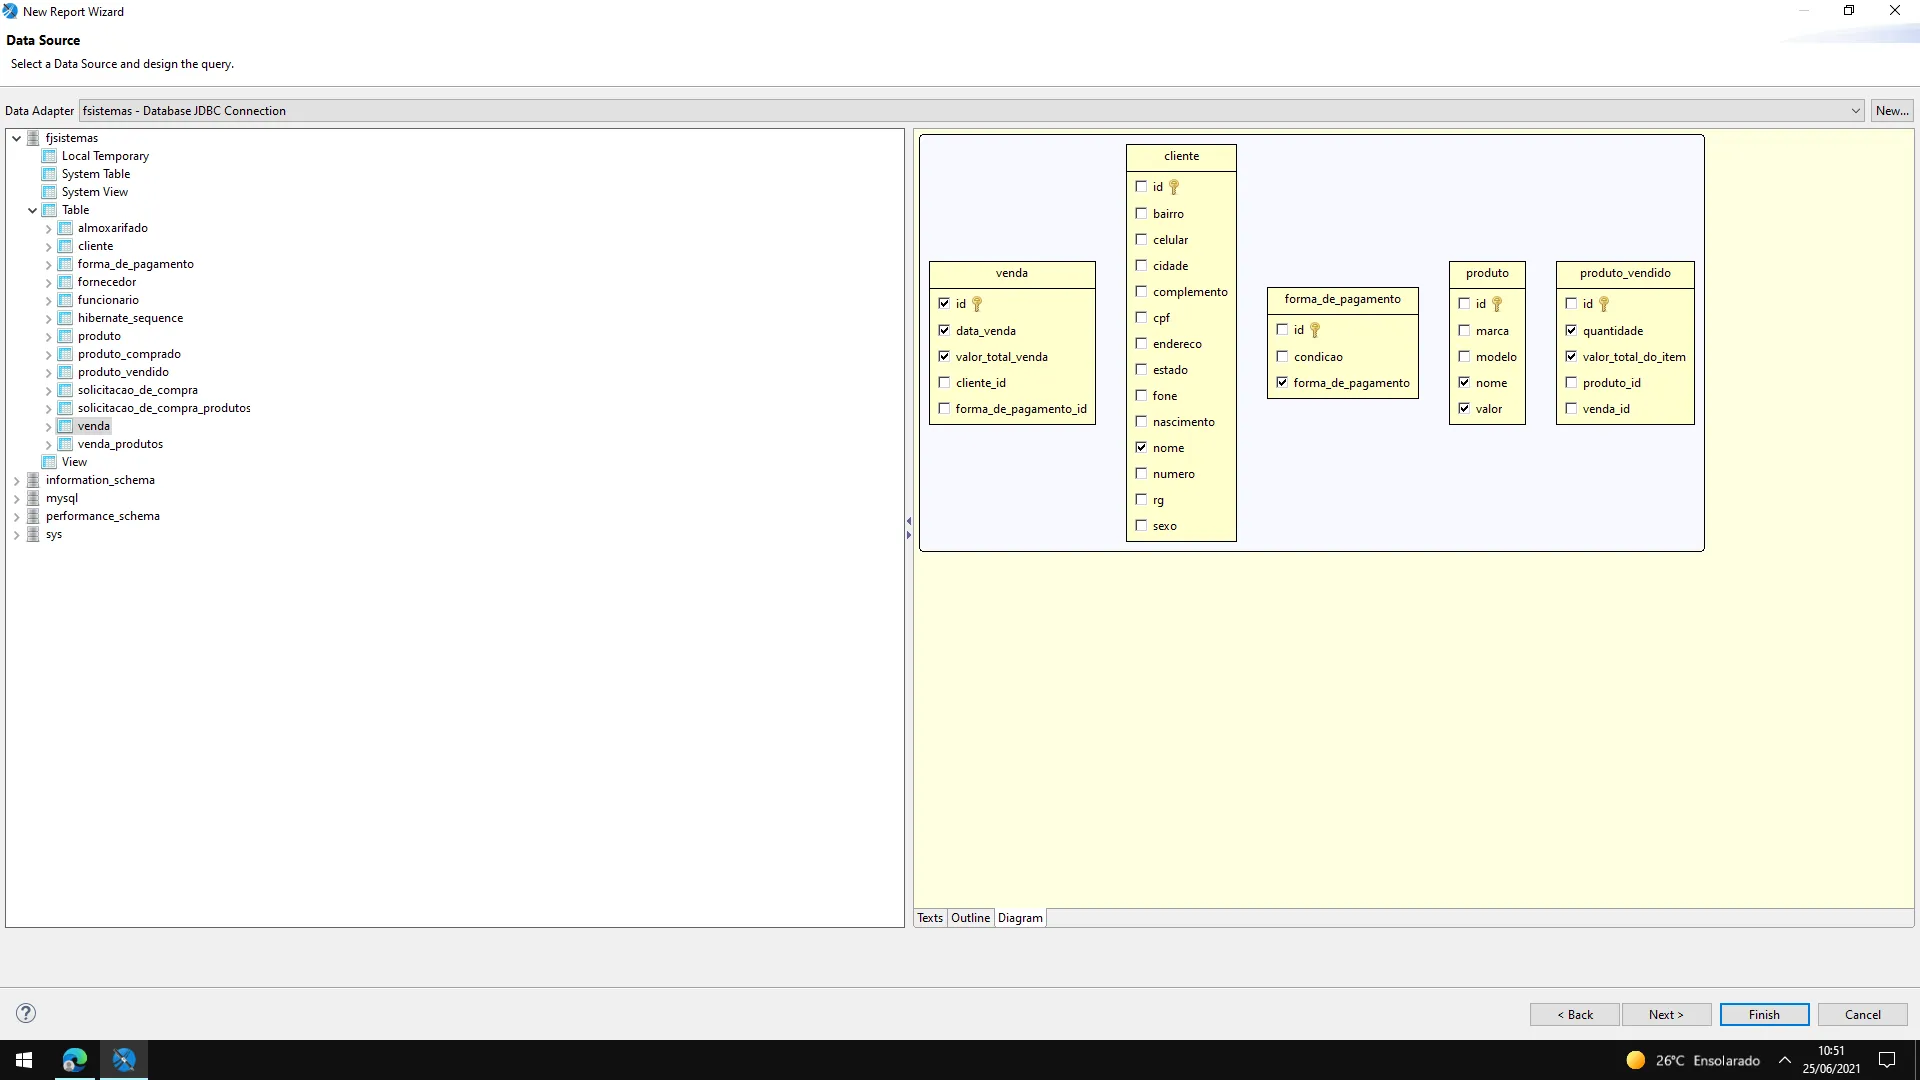Viewport: 1920px width, 1080px height.
Task: Click the Next button
Action: (1666, 1014)
